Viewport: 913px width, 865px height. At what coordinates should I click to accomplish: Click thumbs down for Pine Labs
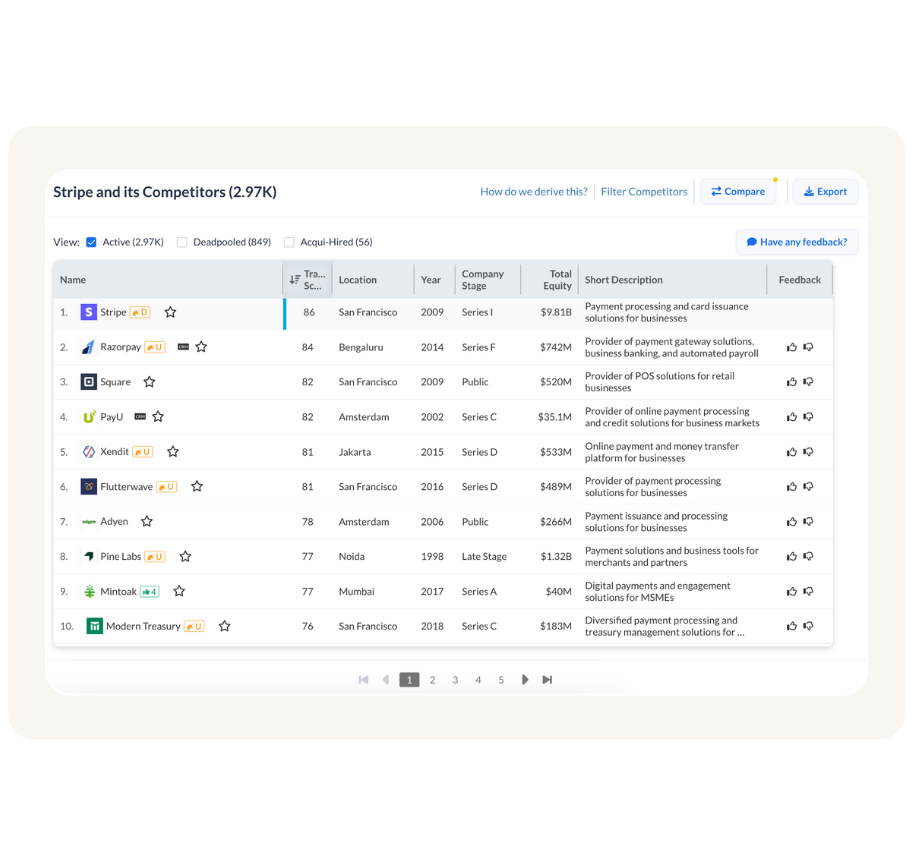(808, 556)
